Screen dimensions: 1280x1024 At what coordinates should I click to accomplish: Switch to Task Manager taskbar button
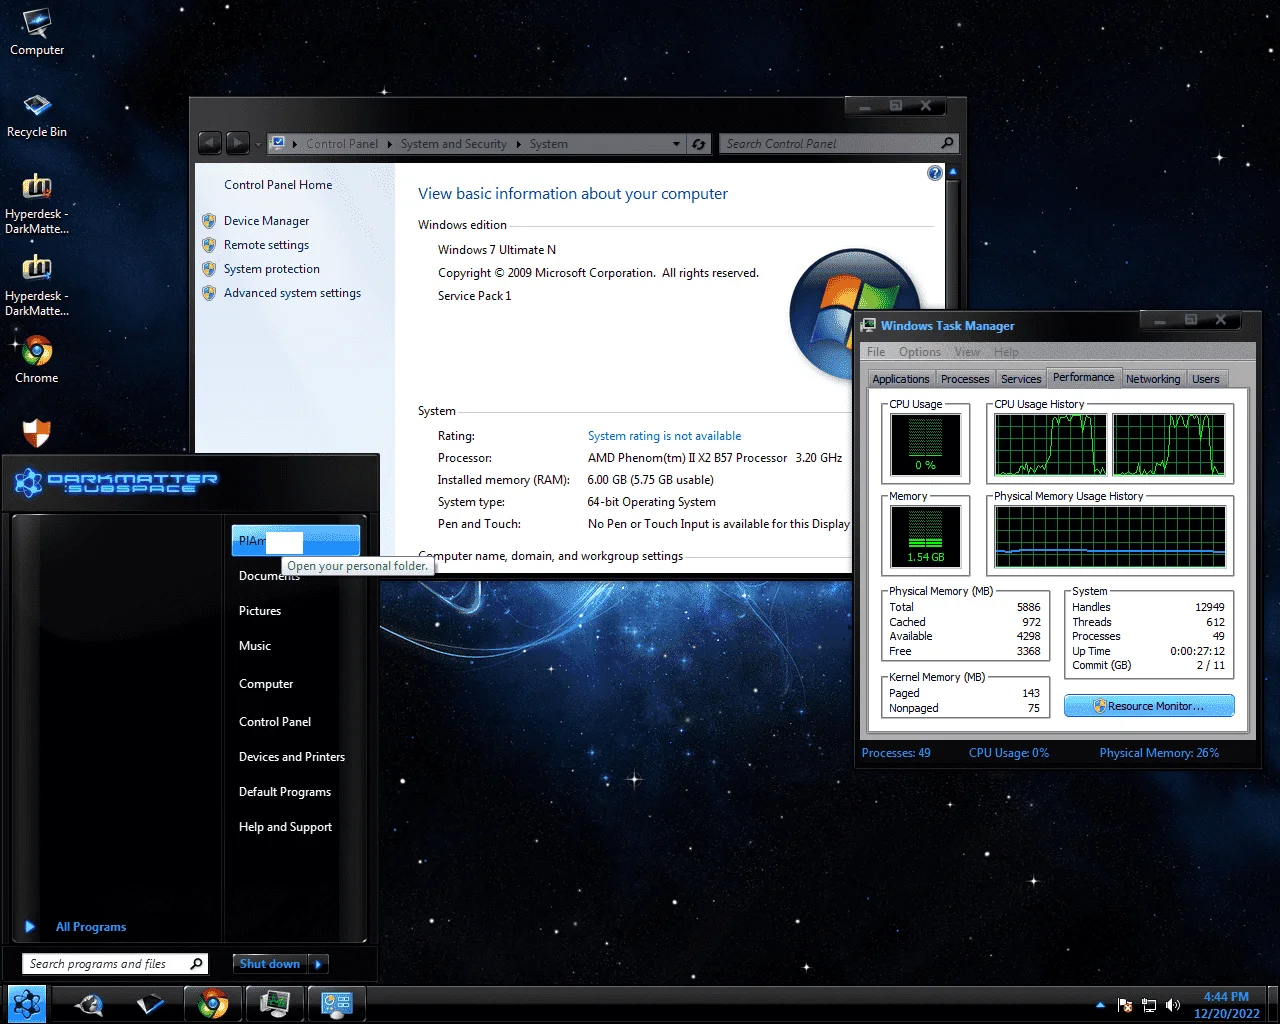pyautogui.click(x=274, y=1003)
